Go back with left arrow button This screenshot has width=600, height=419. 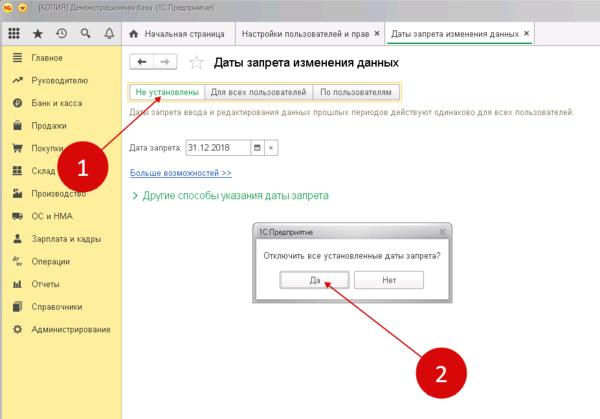pyautogui.click(x=142, y=62)
